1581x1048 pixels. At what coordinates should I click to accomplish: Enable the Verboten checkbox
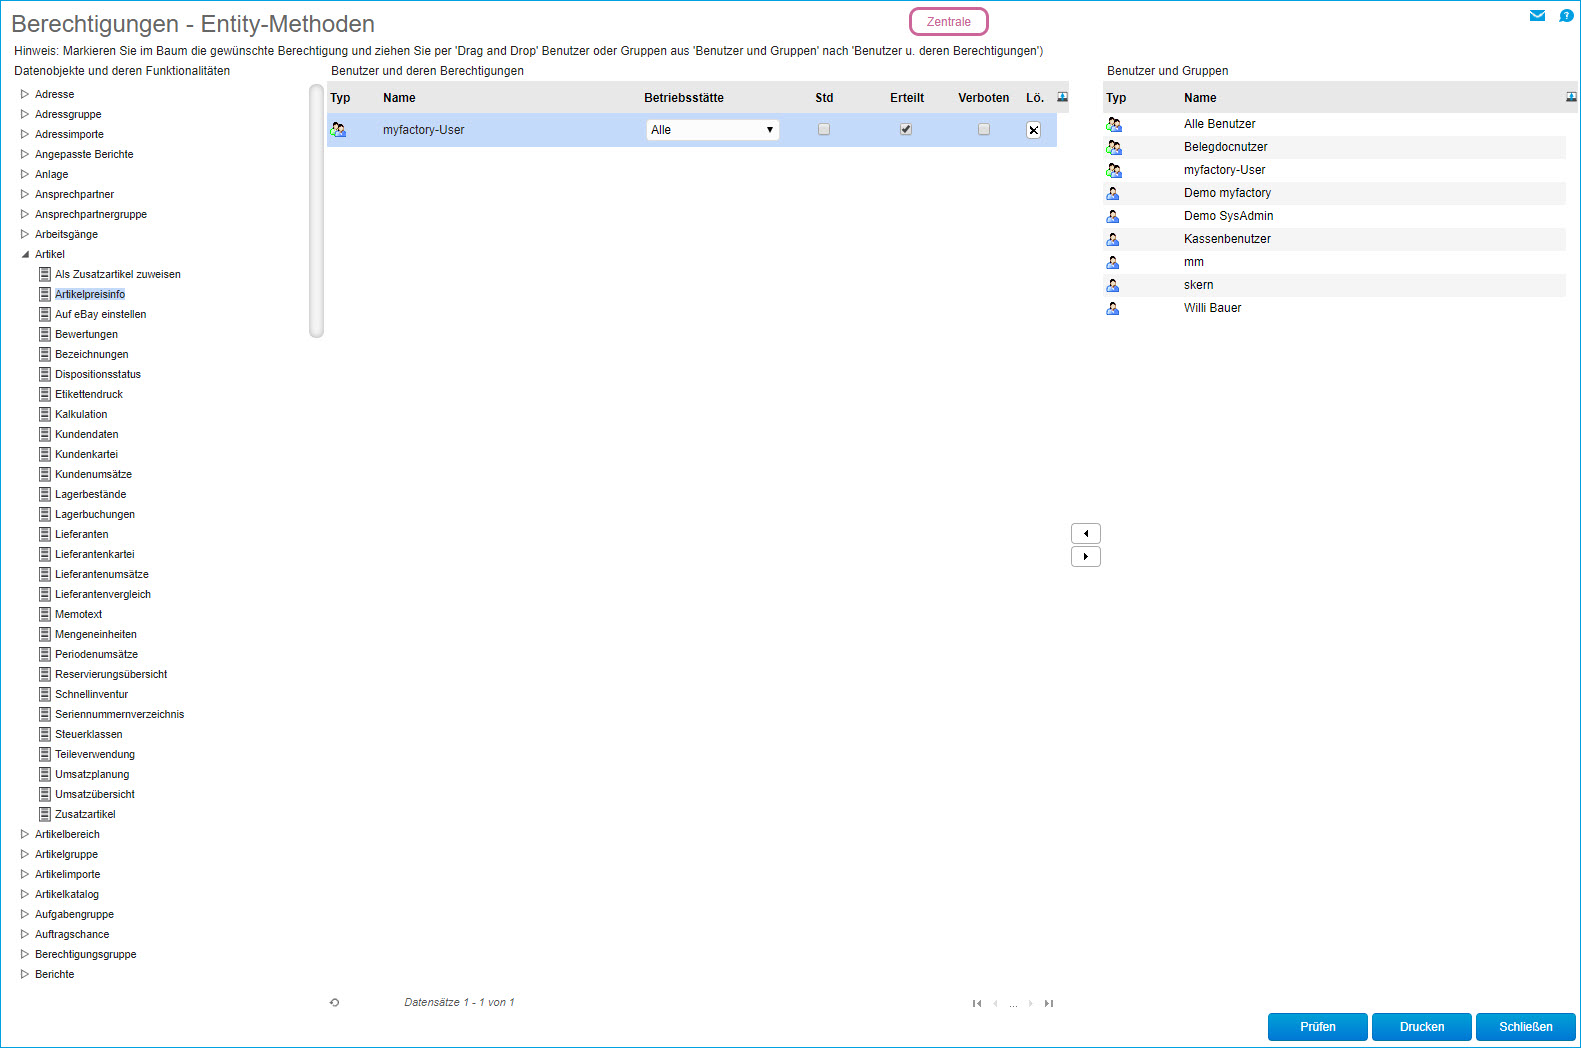[984, 130]
